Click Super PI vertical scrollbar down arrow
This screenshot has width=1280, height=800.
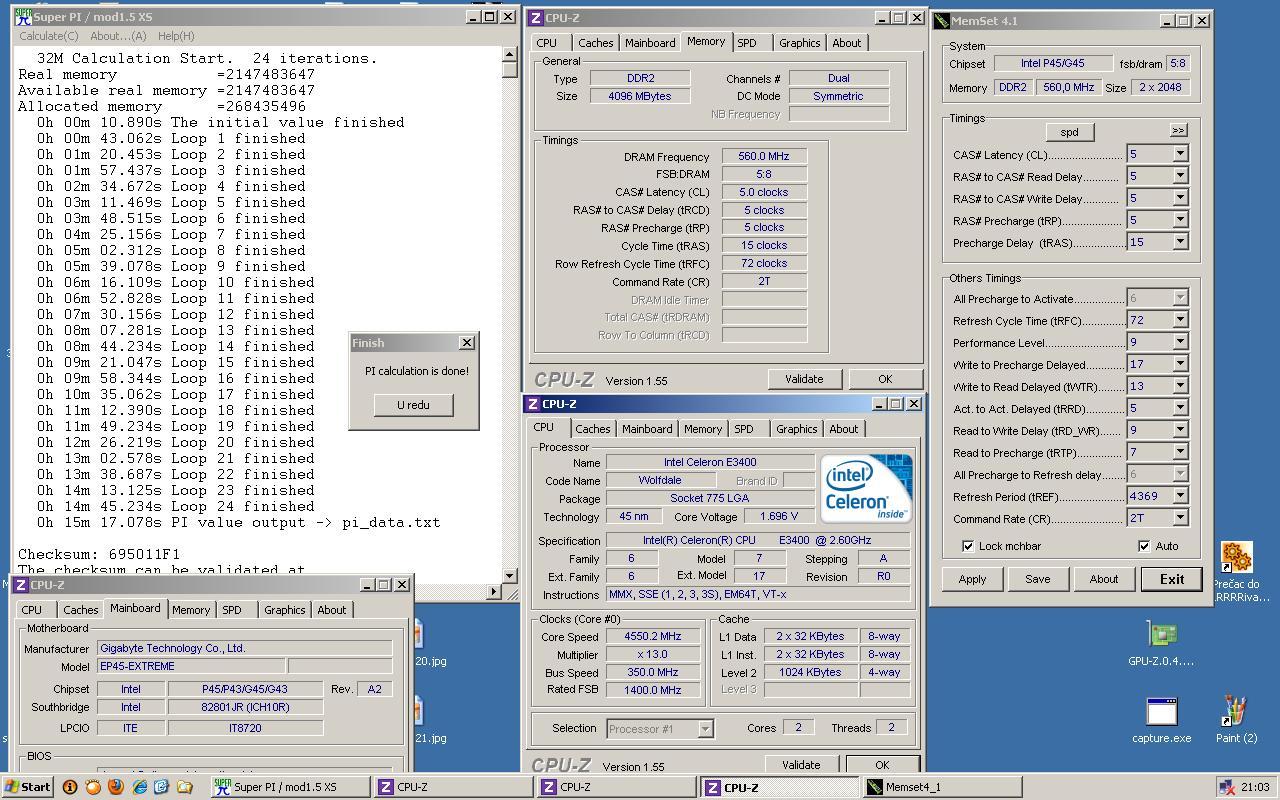tap(510, 576)
